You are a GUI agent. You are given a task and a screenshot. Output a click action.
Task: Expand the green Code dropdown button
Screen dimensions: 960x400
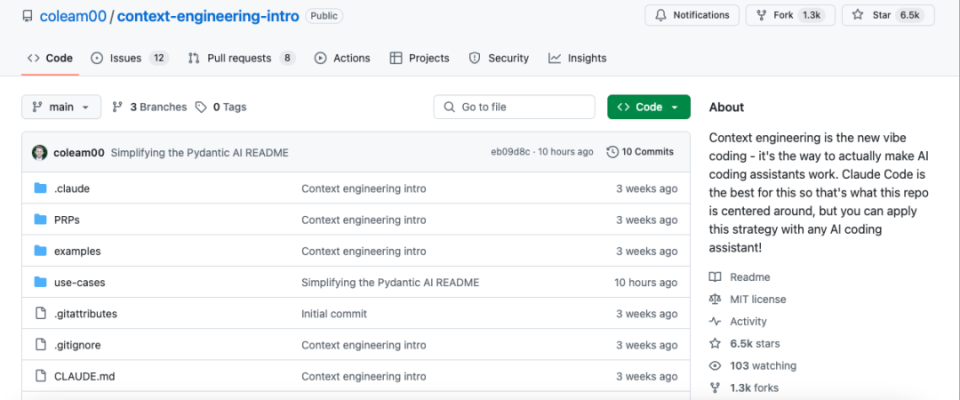648,107
